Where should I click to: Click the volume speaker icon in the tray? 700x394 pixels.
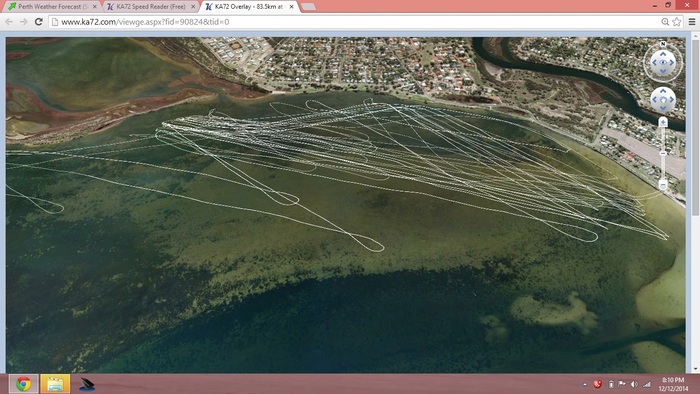pos(634,384)
